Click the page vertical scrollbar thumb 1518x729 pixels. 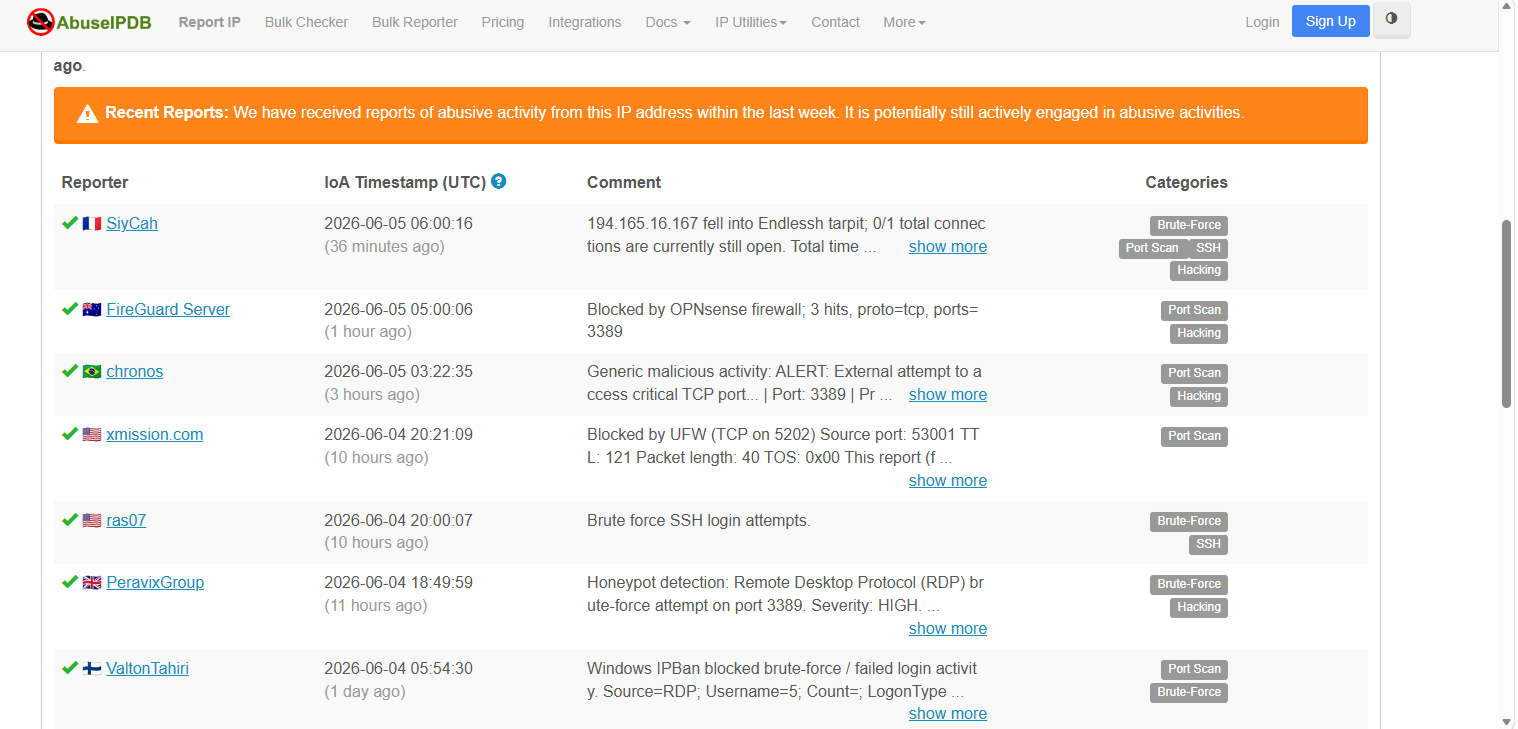click(1508, 313)
